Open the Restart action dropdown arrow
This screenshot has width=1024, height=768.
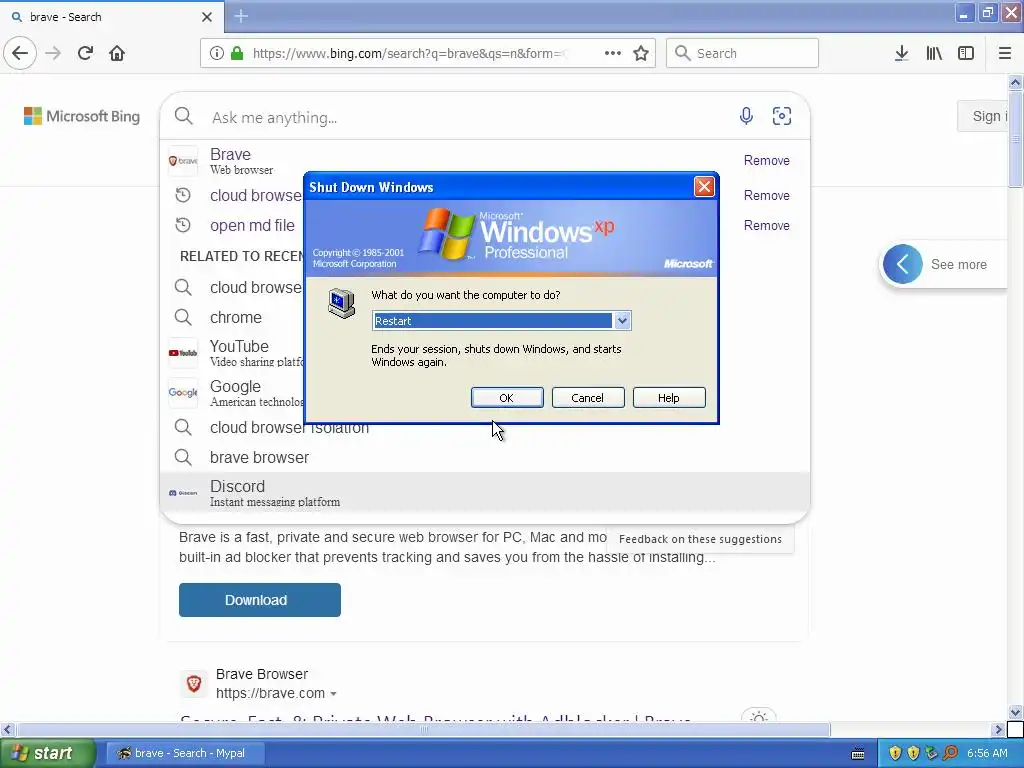622,321
